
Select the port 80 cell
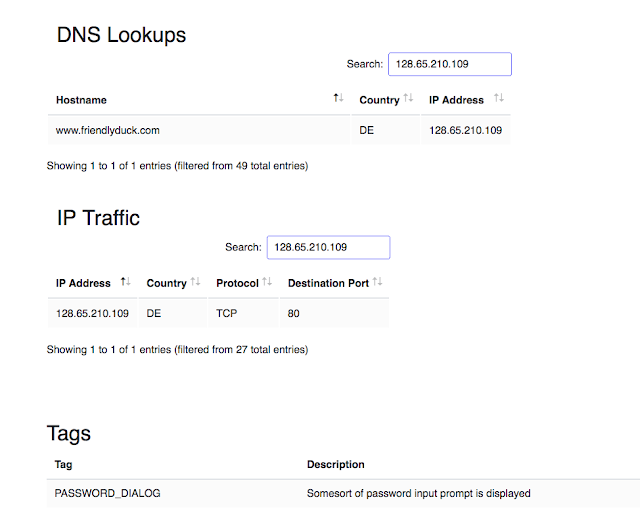click(x=334, y=314)
